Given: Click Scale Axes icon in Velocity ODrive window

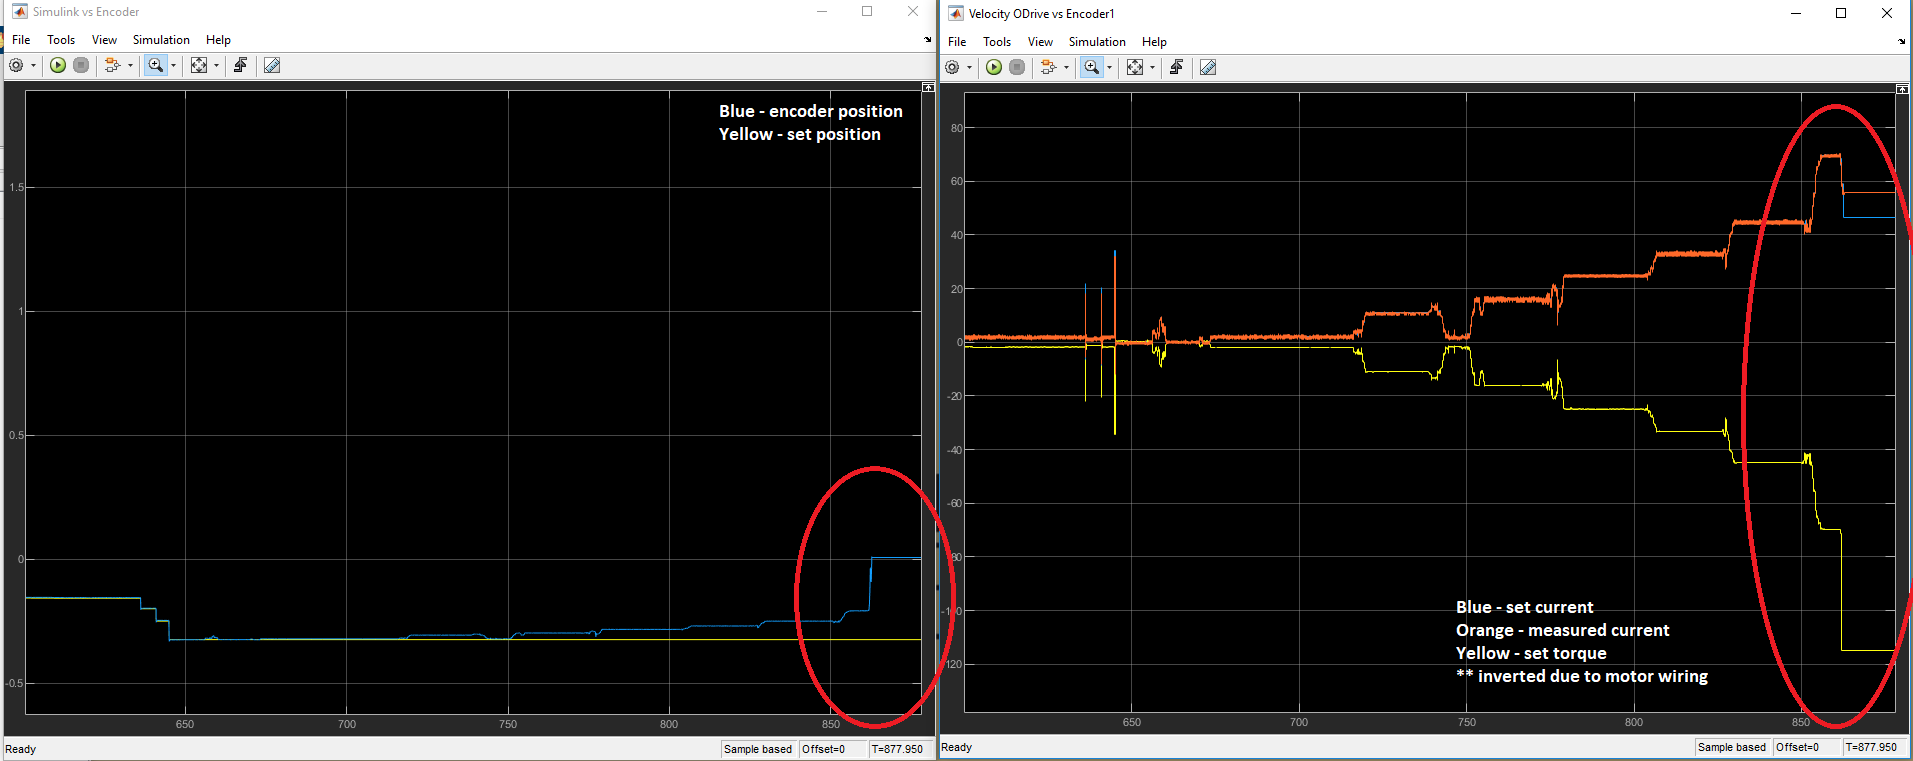Looking at the screenshot, I should tap(1135, 67).
